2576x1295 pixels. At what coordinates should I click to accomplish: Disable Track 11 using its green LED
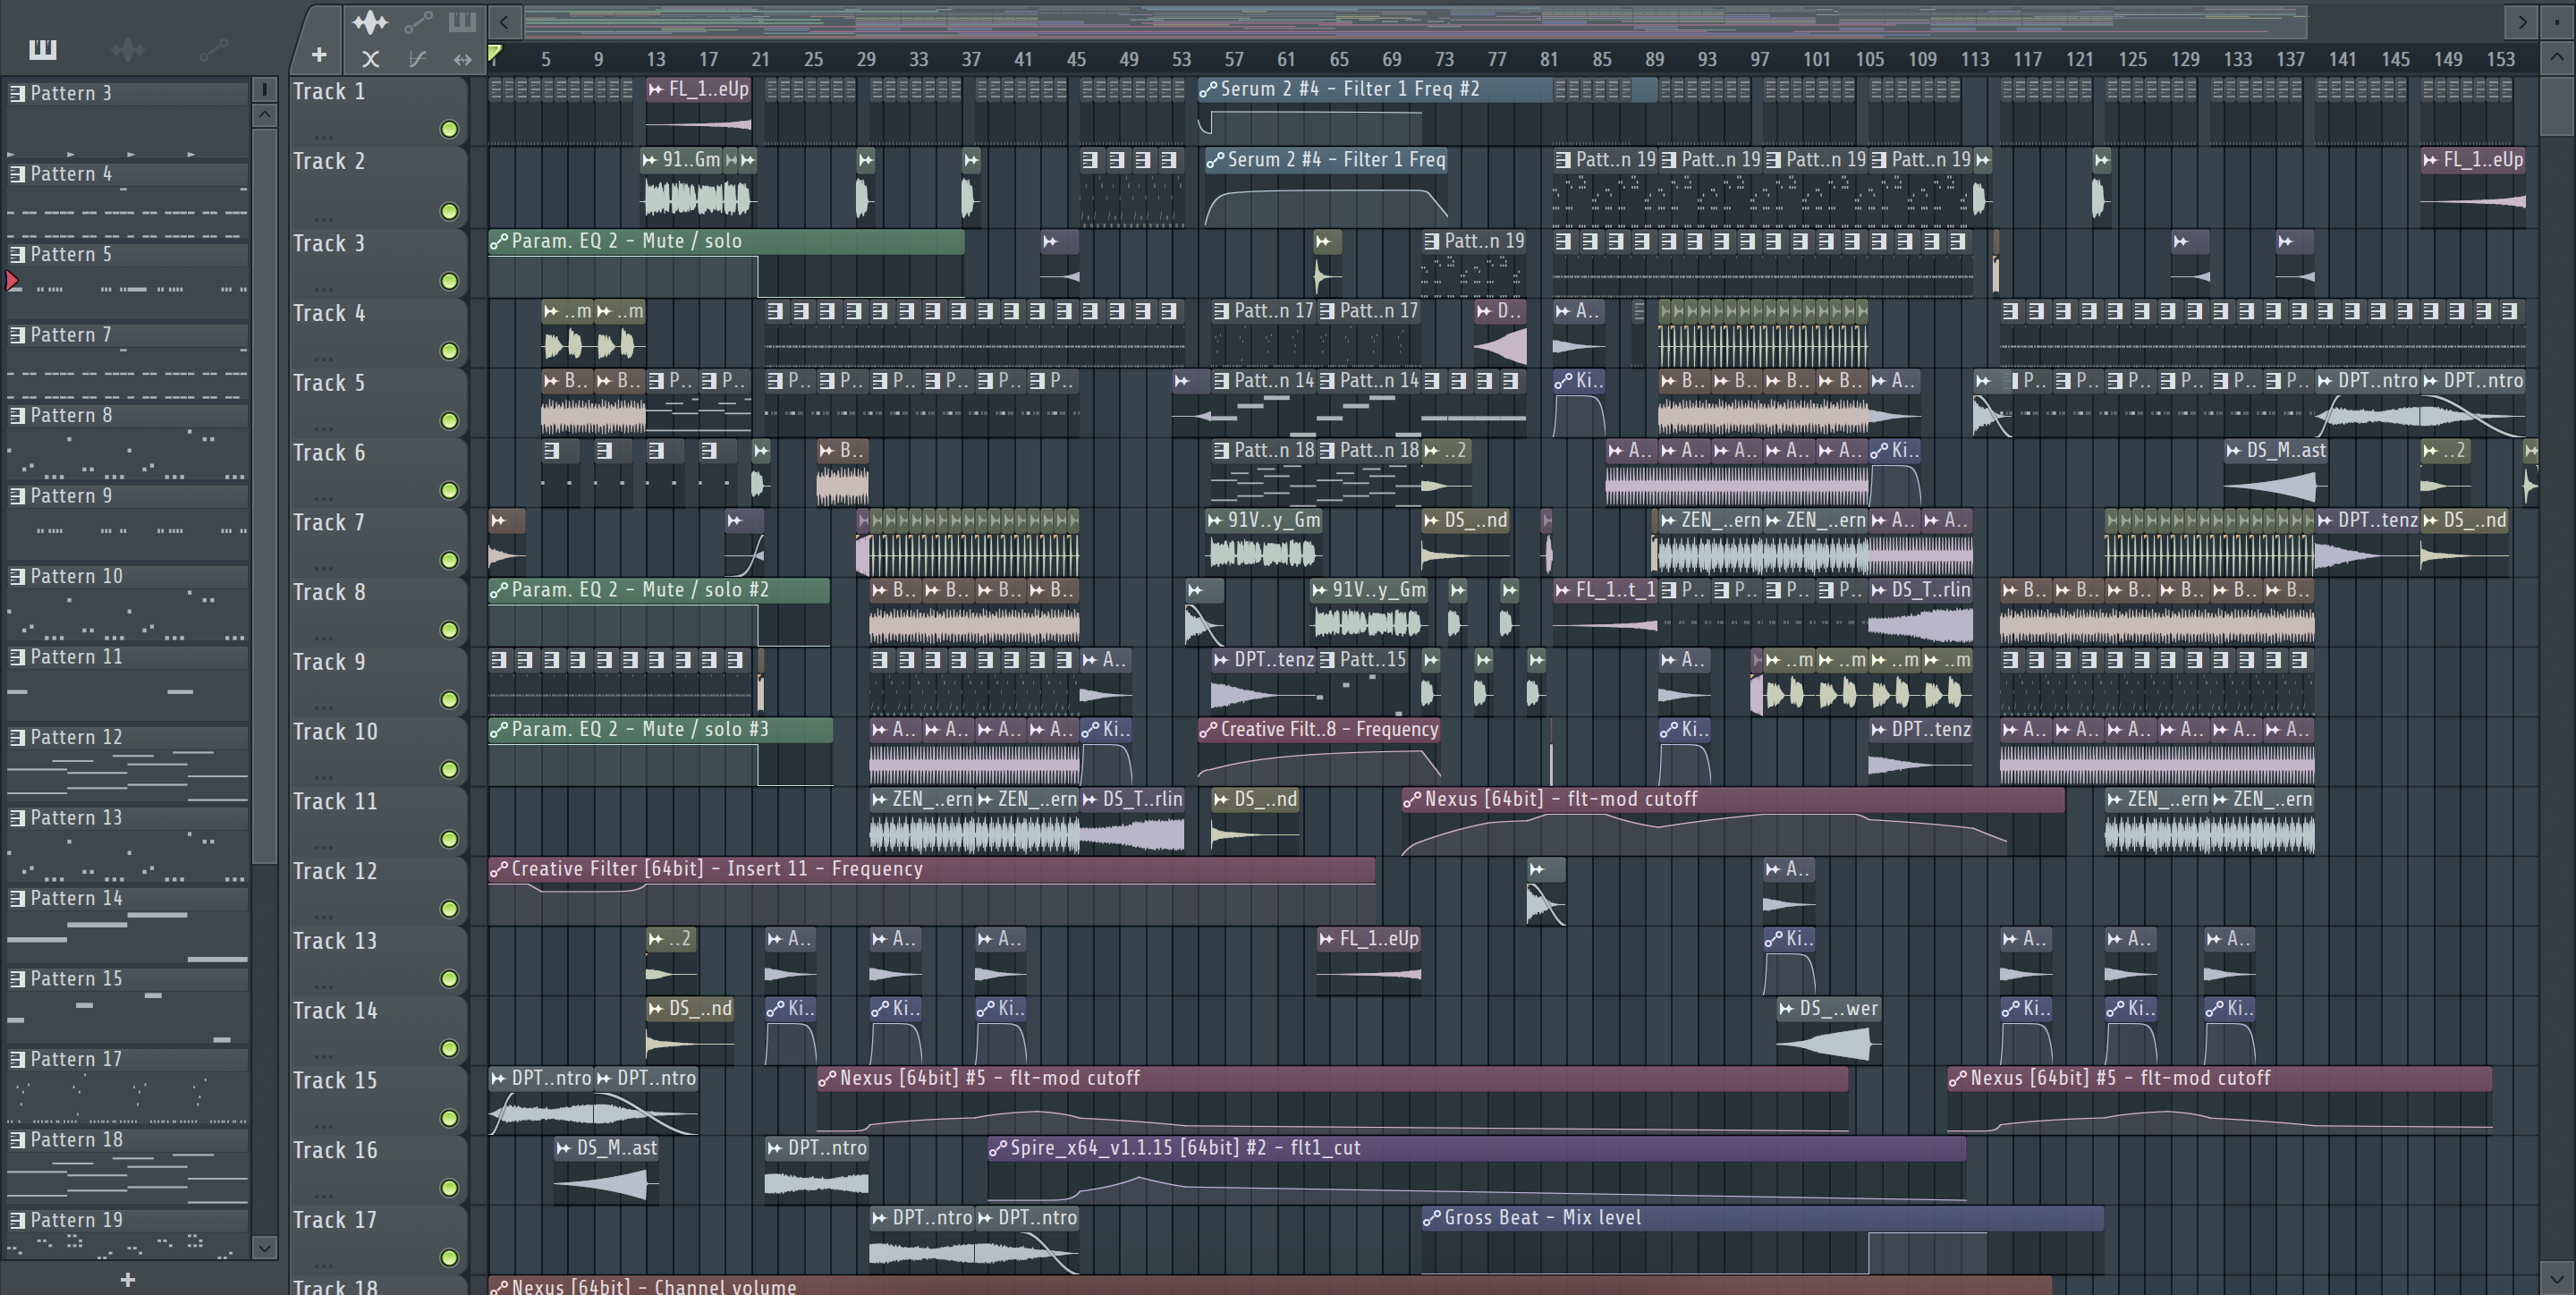click(x=449, y=840)
